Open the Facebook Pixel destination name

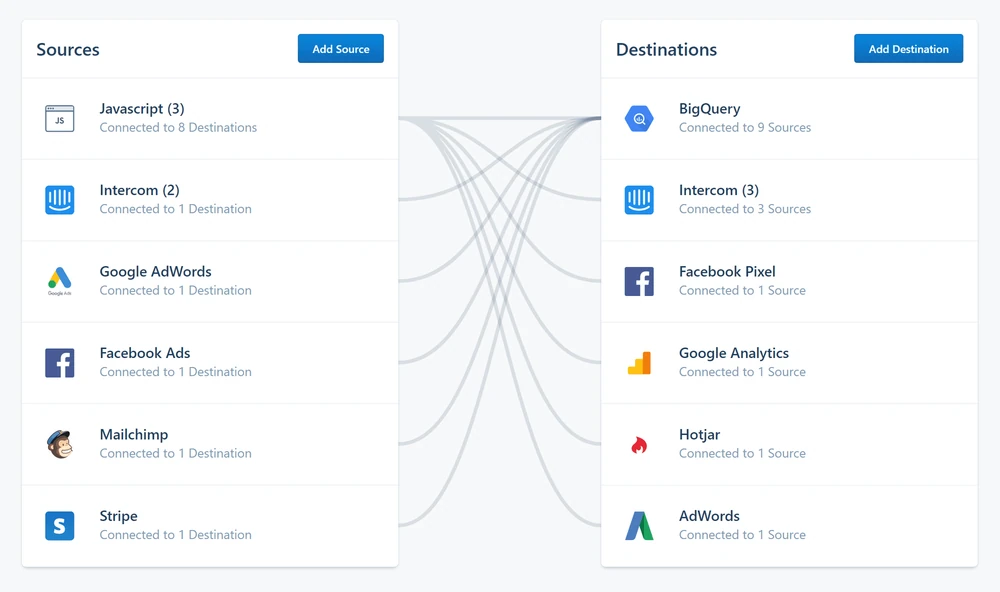pos(727,272)
